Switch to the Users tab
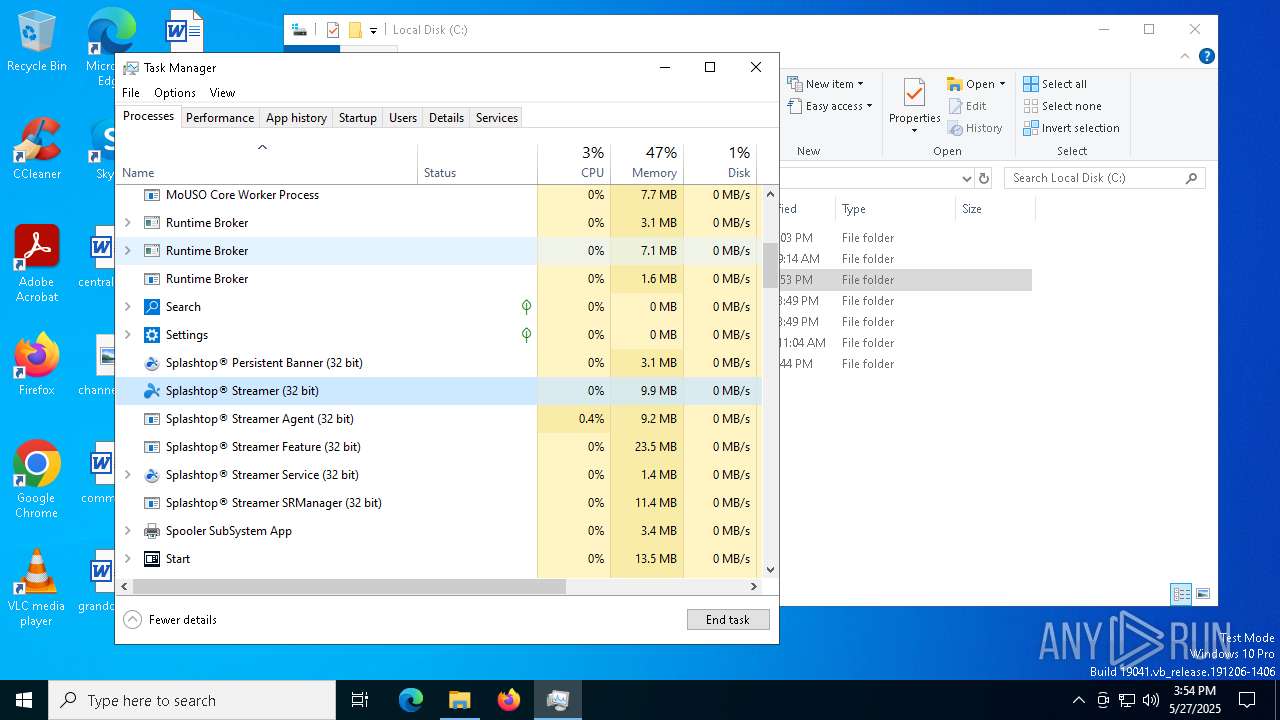Screen dimensions: 1280x720 (x=403, y=117)
